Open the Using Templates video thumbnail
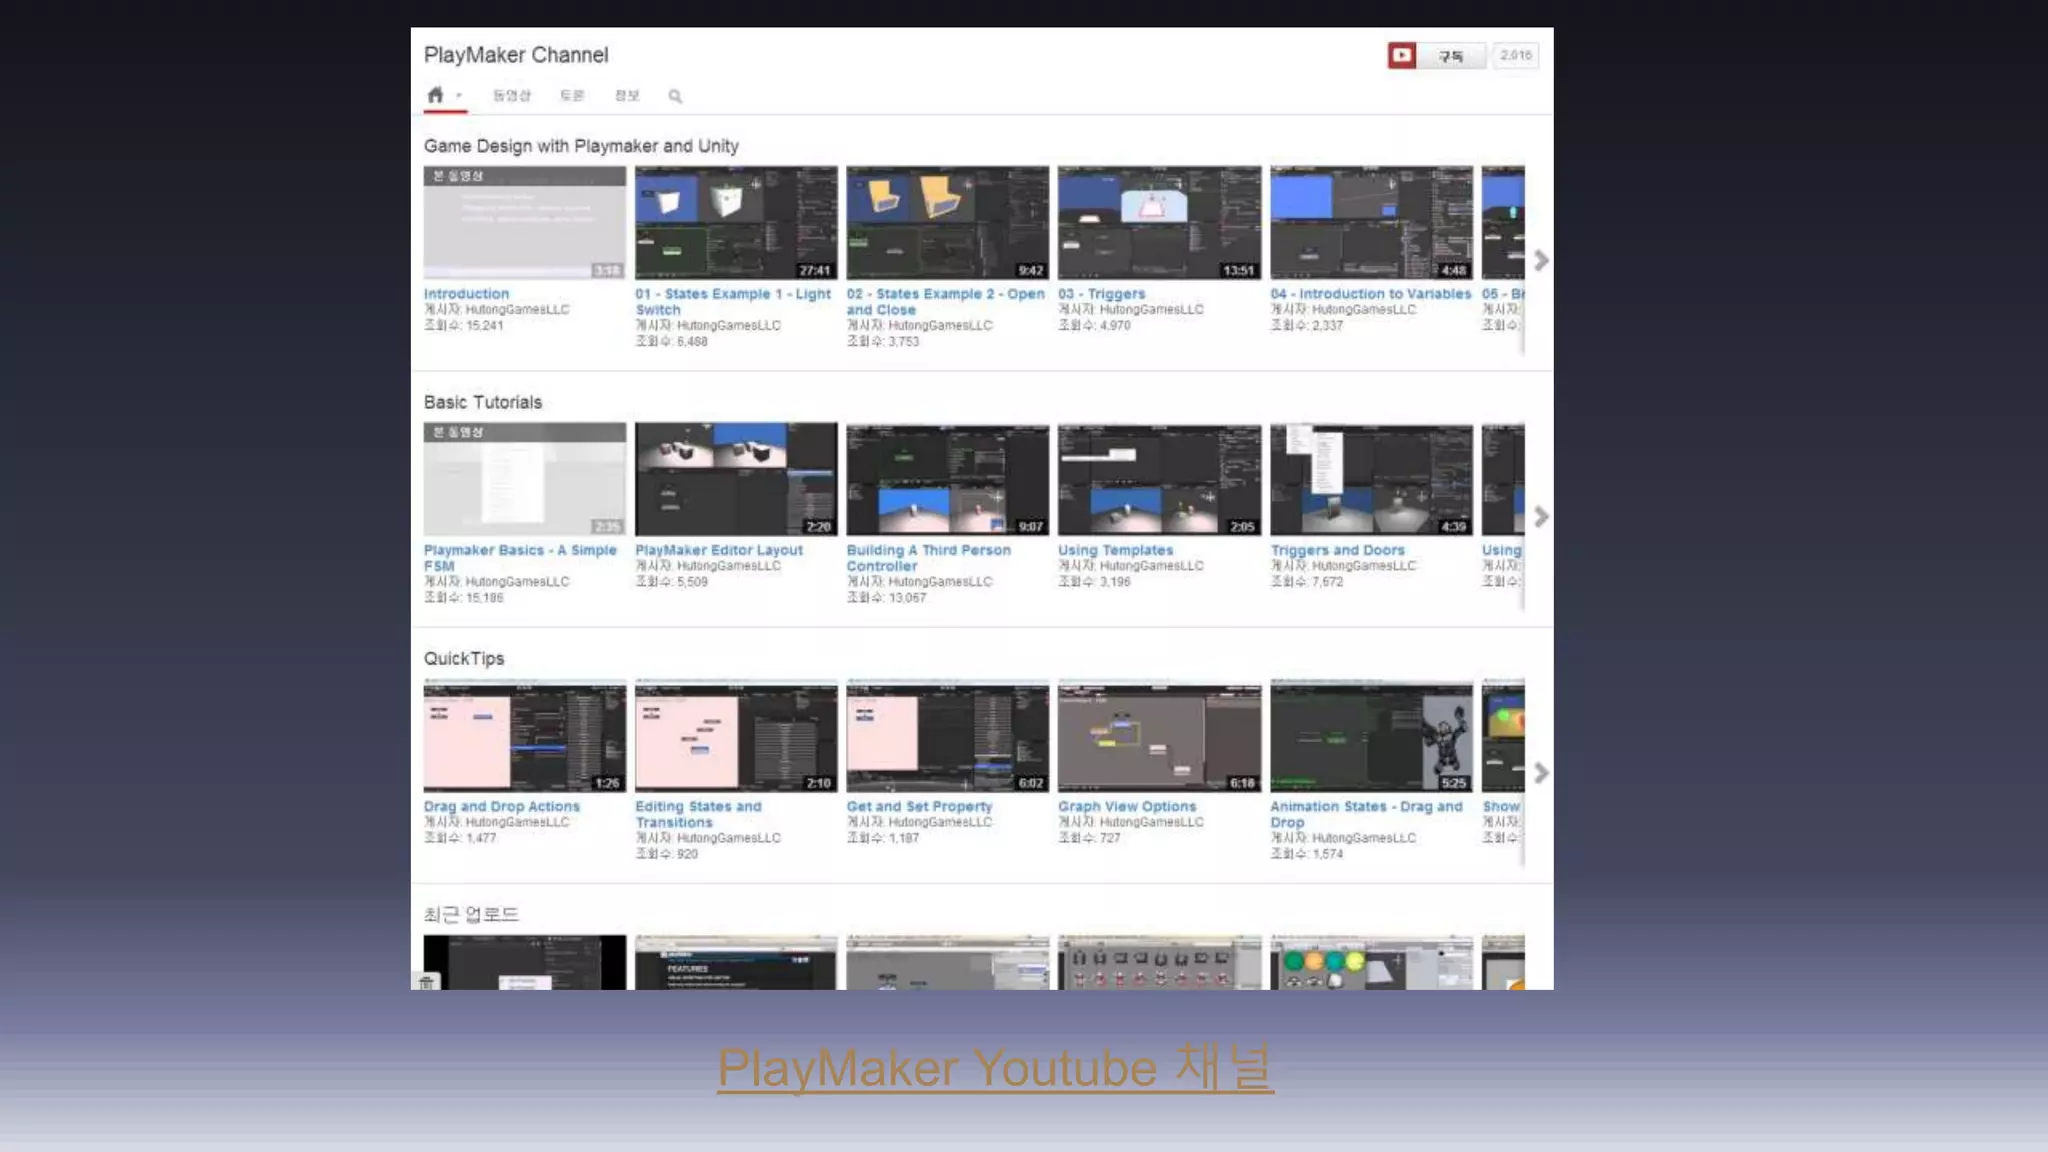This screenshot has width=2048, height=1152. pos(1160,479)
